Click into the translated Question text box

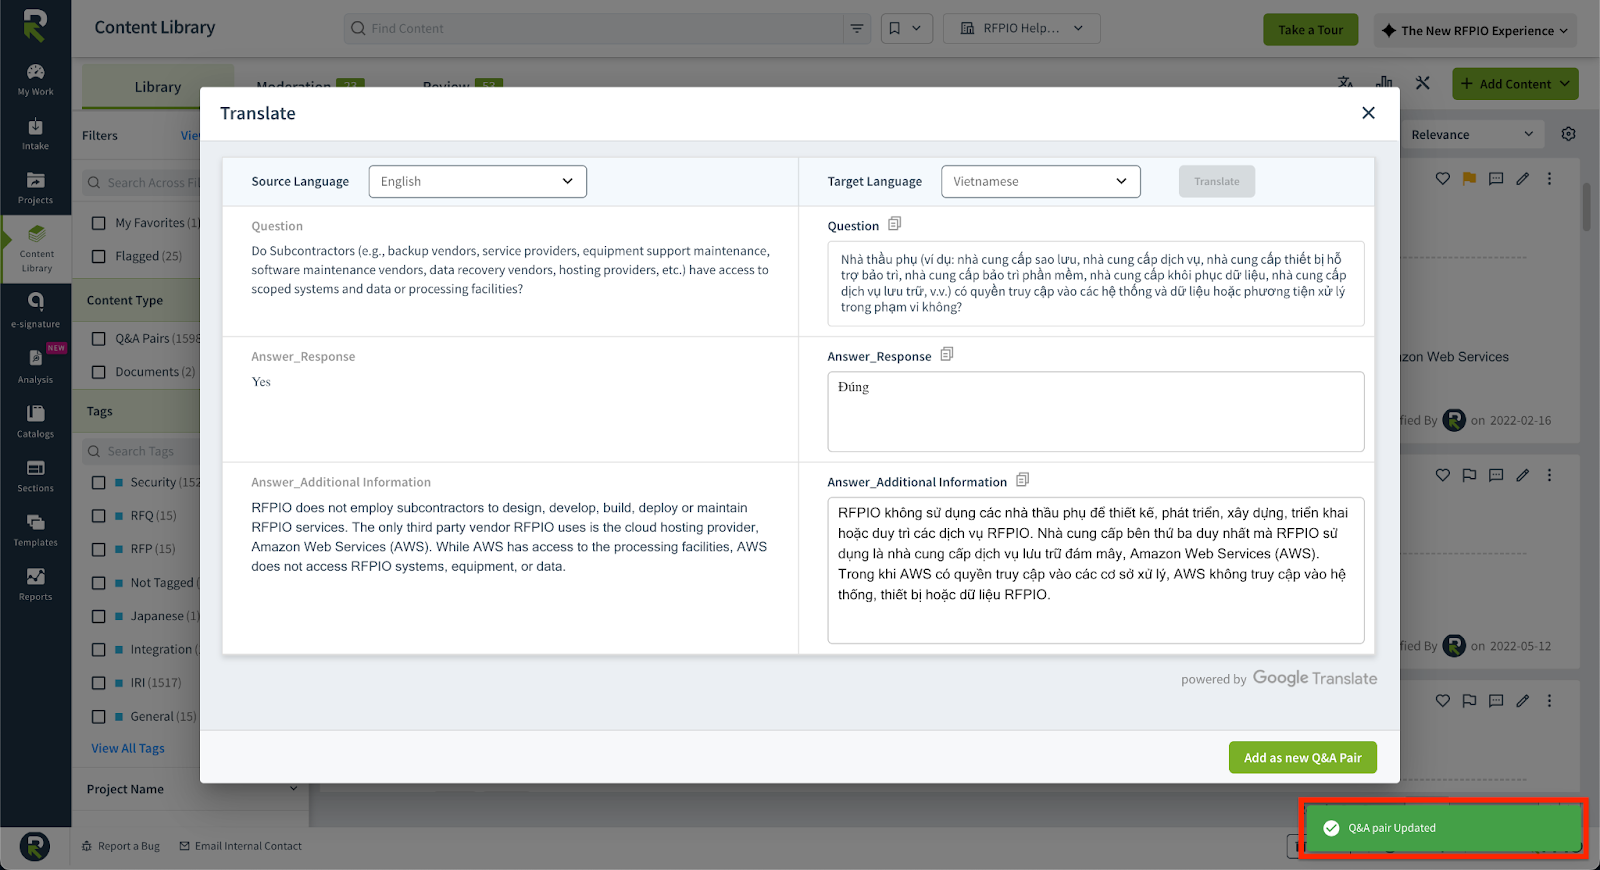(x=1095, y=283)
